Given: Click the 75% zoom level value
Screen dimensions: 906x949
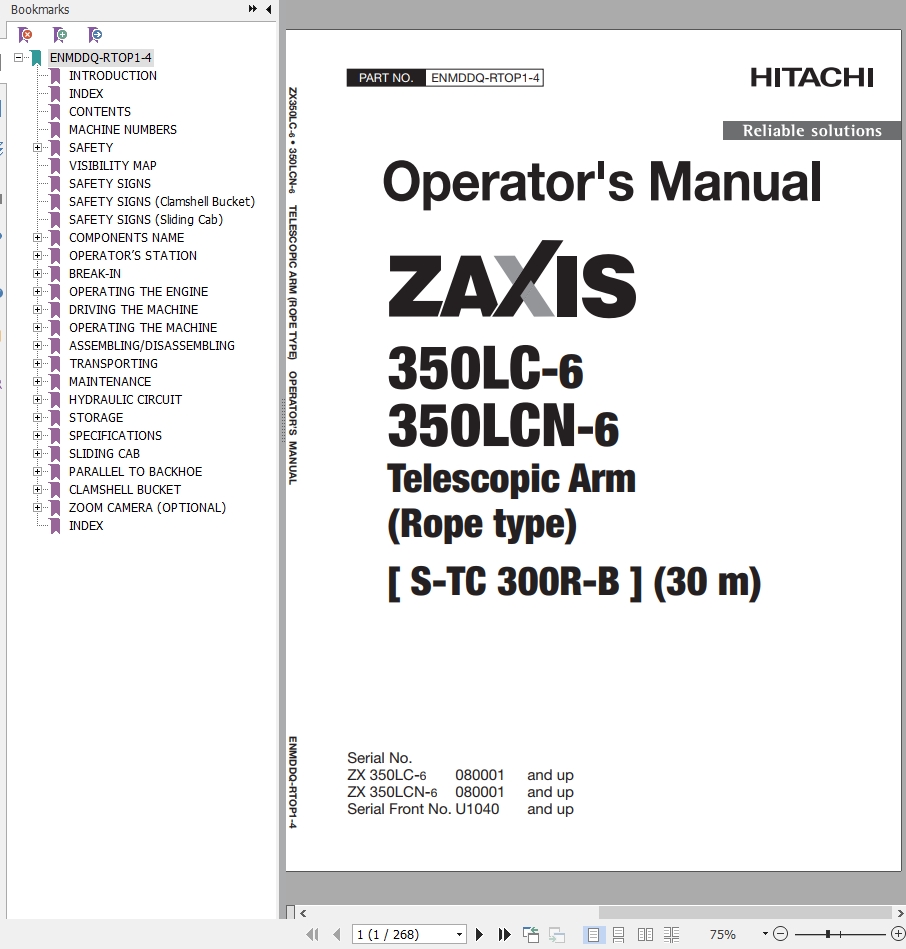Looking at the screenshot, I should [723, 934].
